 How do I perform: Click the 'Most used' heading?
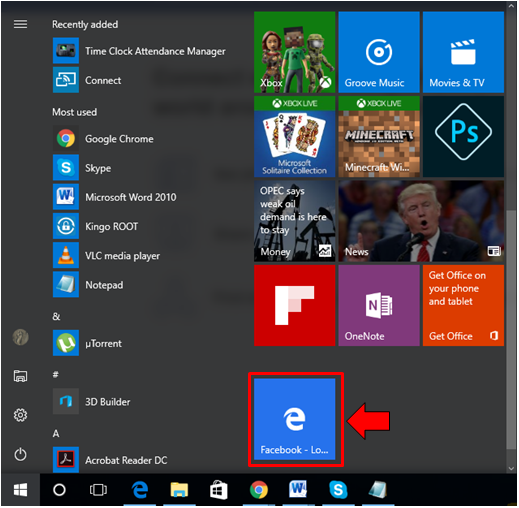(x=74, y=112)
